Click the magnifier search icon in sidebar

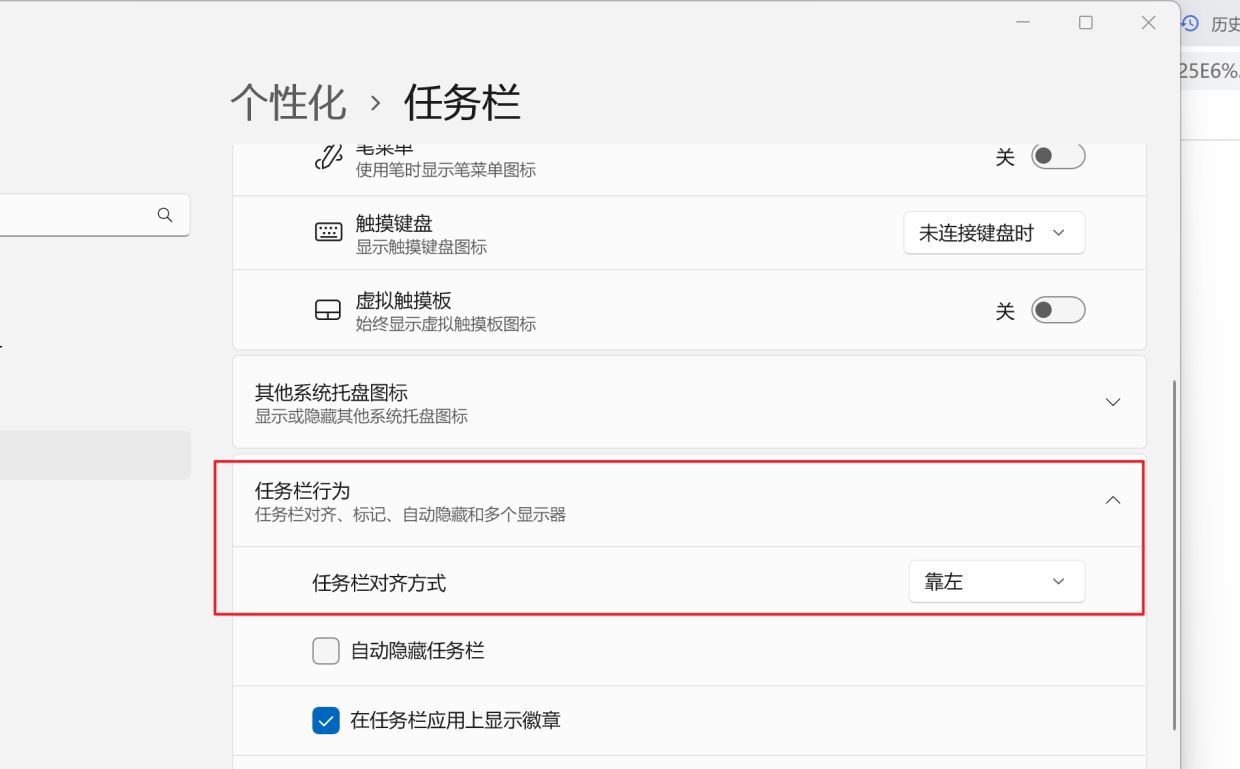[164, 214]
